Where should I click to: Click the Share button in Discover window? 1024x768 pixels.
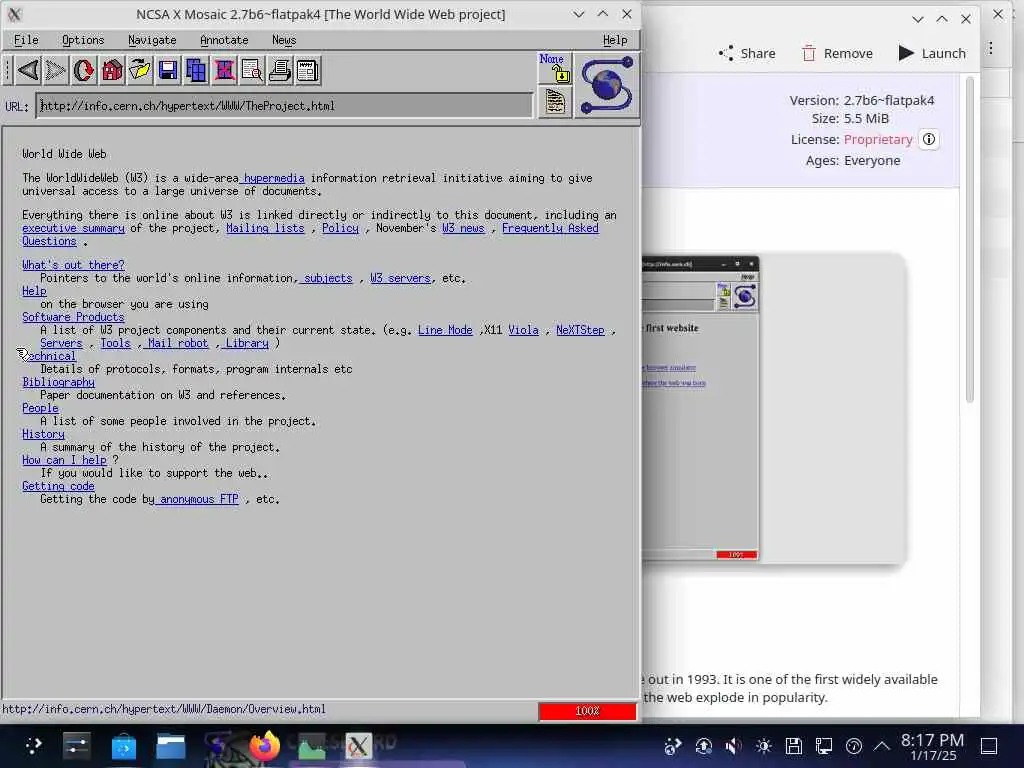coord(747,54)
